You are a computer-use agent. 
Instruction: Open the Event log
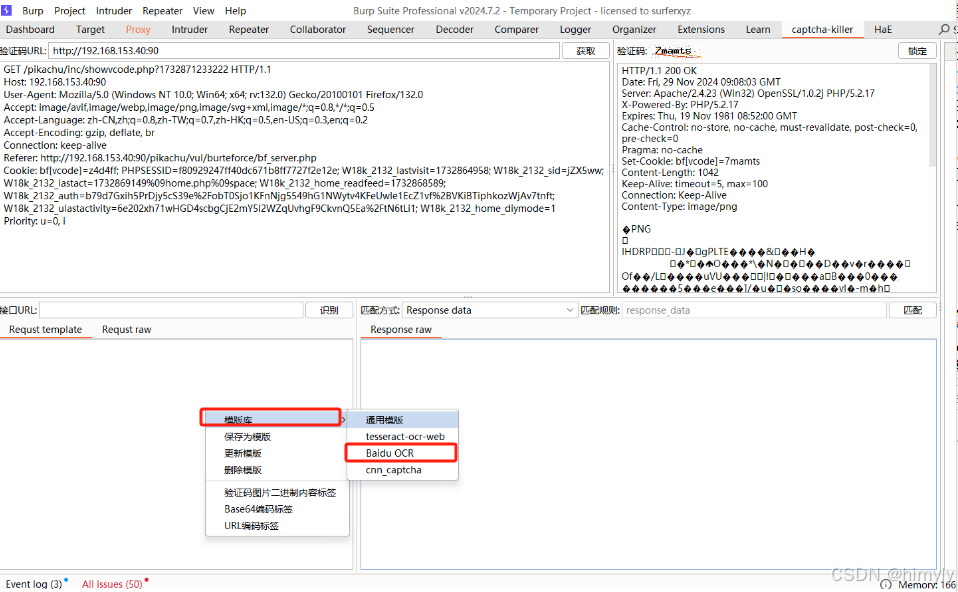(x=34, y=584)
